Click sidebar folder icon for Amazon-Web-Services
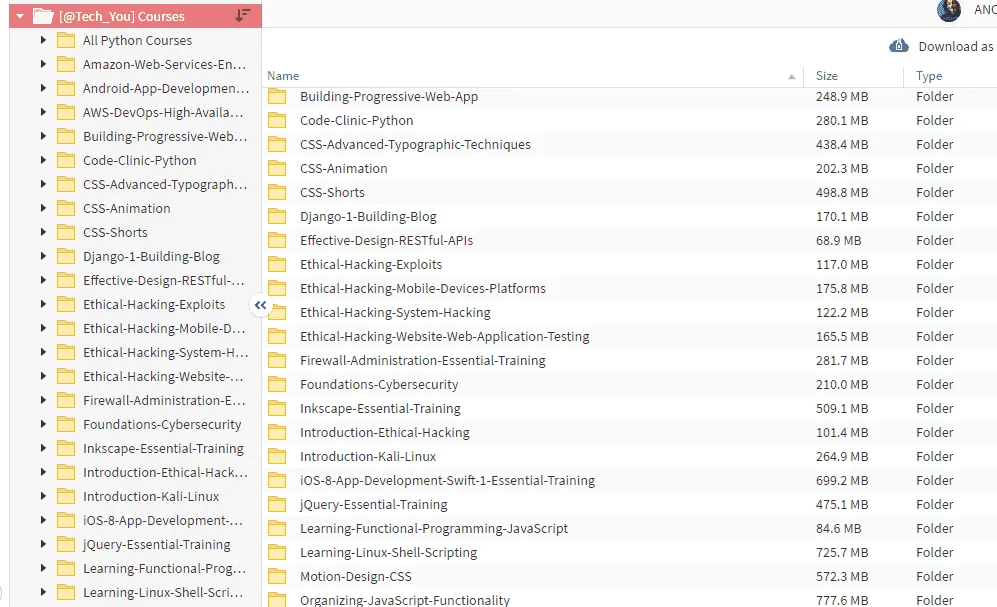This screenshot has width=997, height=607. coord(66,64)
